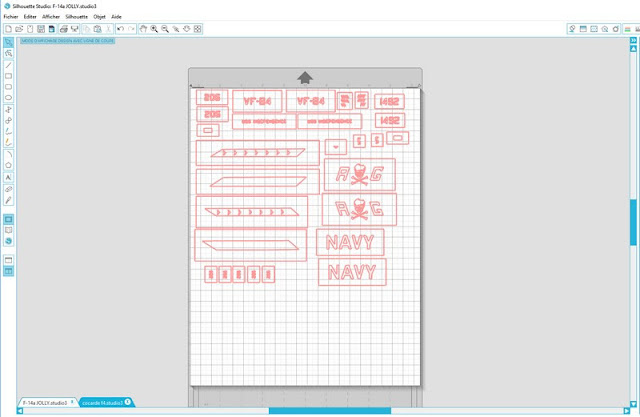
Task: Open the trace panel icon
Action: (605, 29)
